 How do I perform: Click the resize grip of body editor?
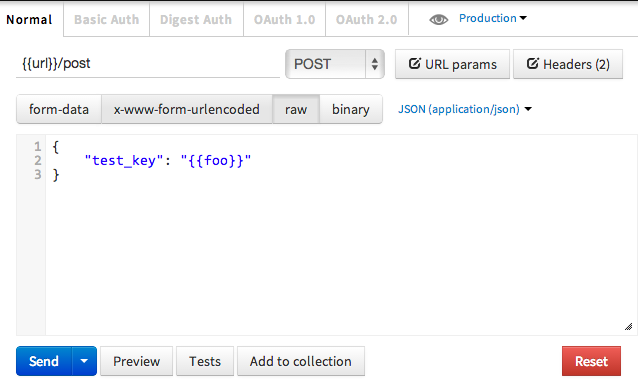pyautogui.click(x=628, y=327)
